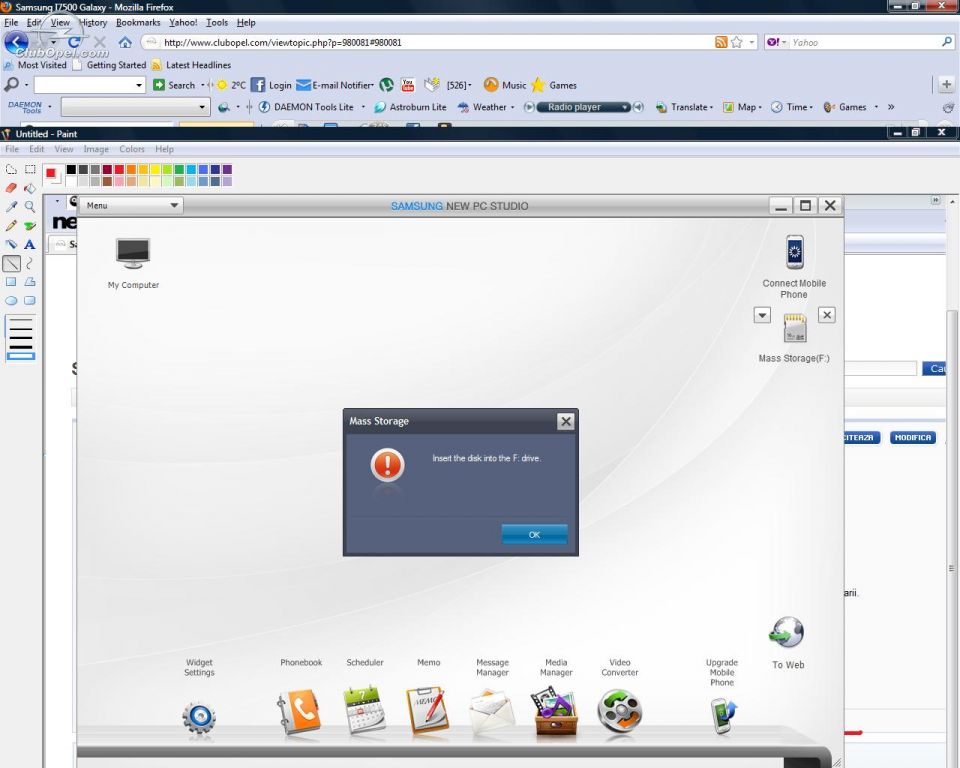Open the Radio player dropdown
The image size is (960, 768).
[624, 107]
